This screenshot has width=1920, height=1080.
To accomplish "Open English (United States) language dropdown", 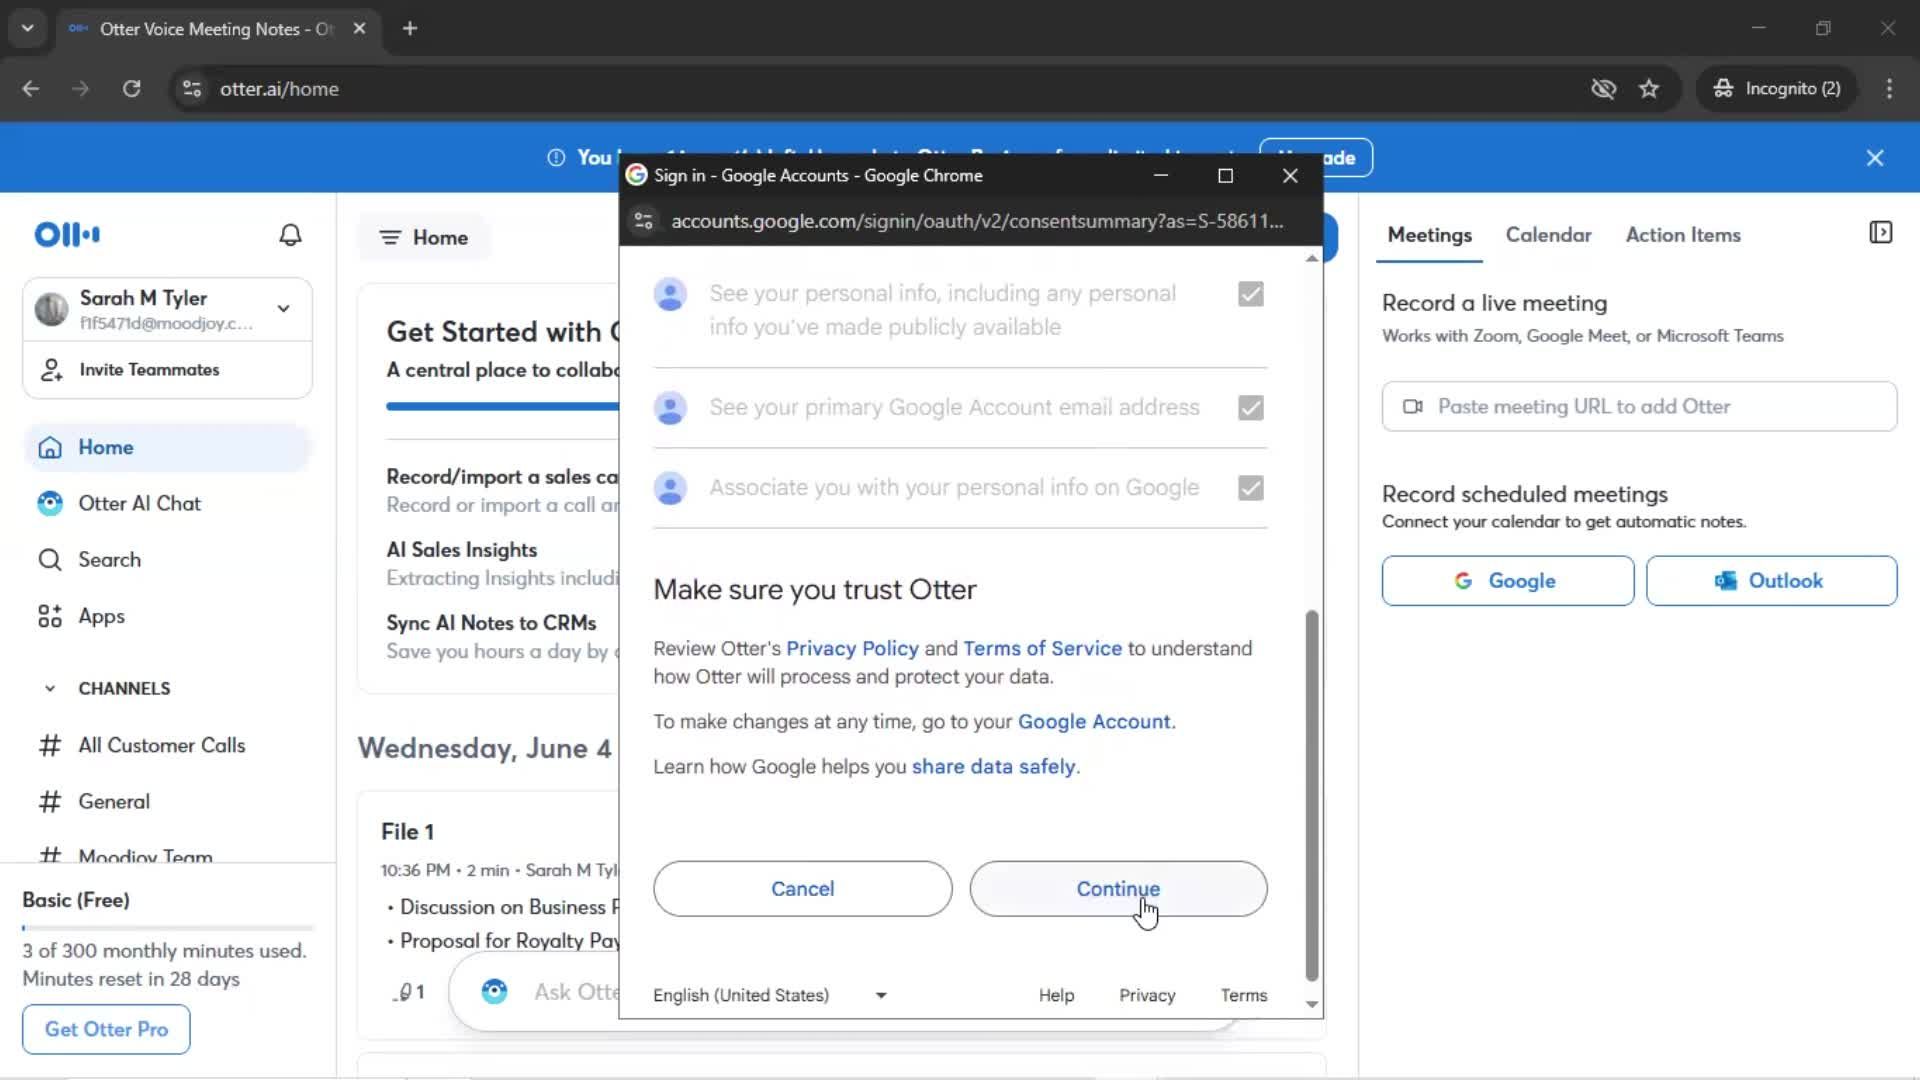I will pos(770,995).
